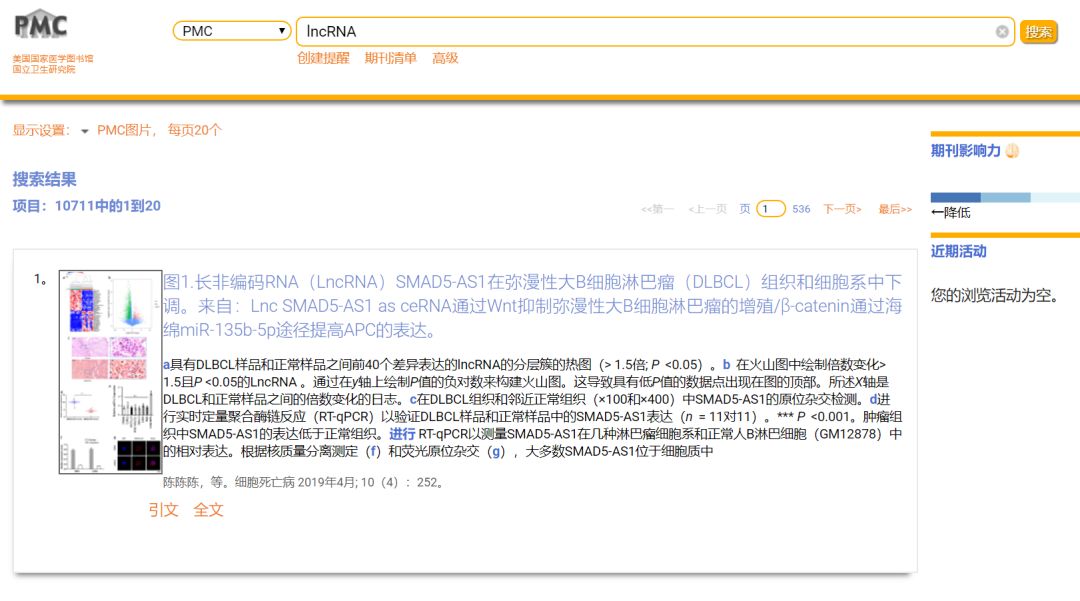Edit the page number field
This screenshot has height=601, width=1080.
coord(770,209)
